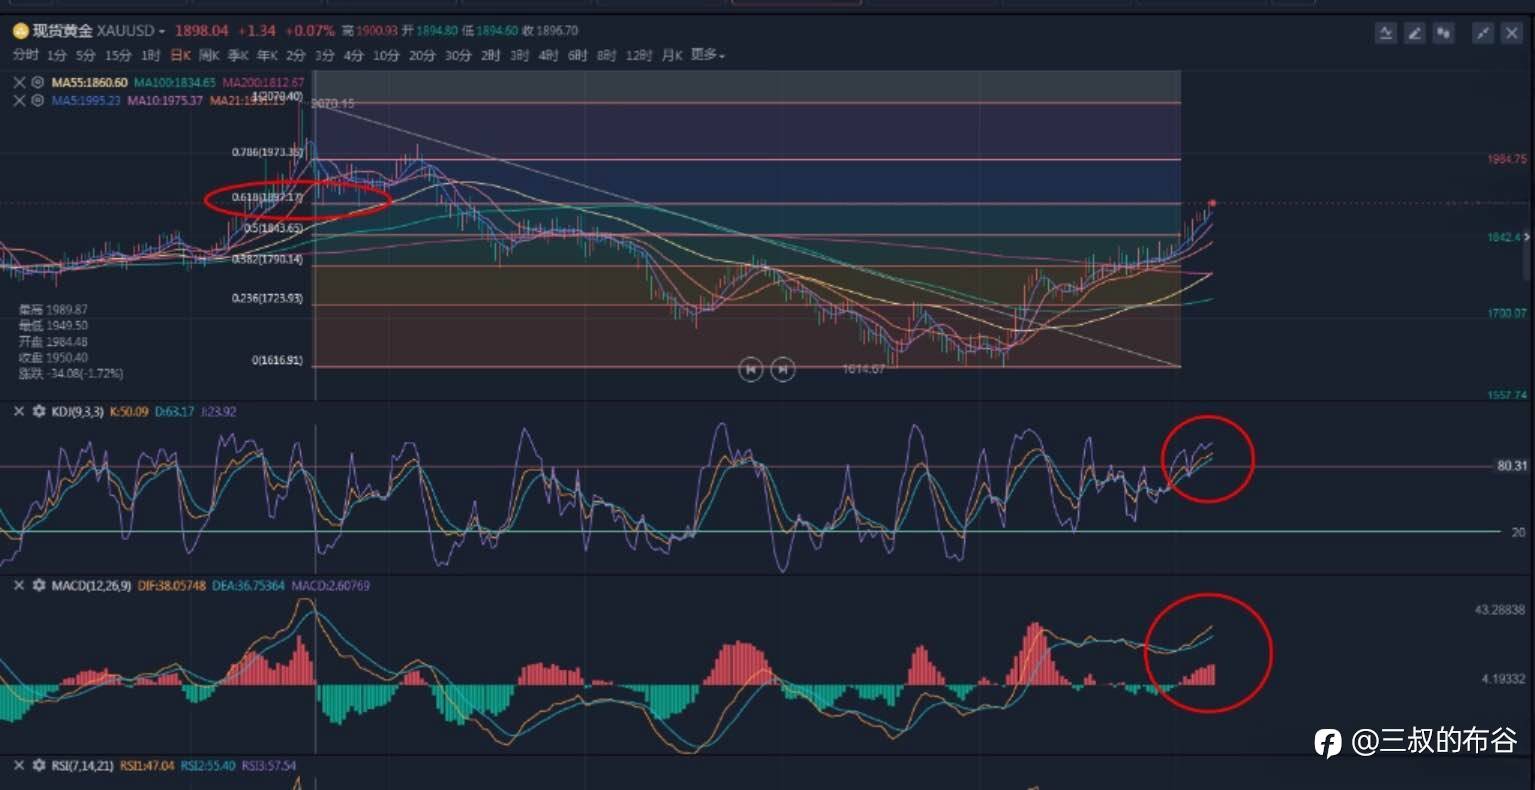This screenshot has height=790, width=1535.
Task: Open settings gear for KDJ indicator
Action: [39, 411]
